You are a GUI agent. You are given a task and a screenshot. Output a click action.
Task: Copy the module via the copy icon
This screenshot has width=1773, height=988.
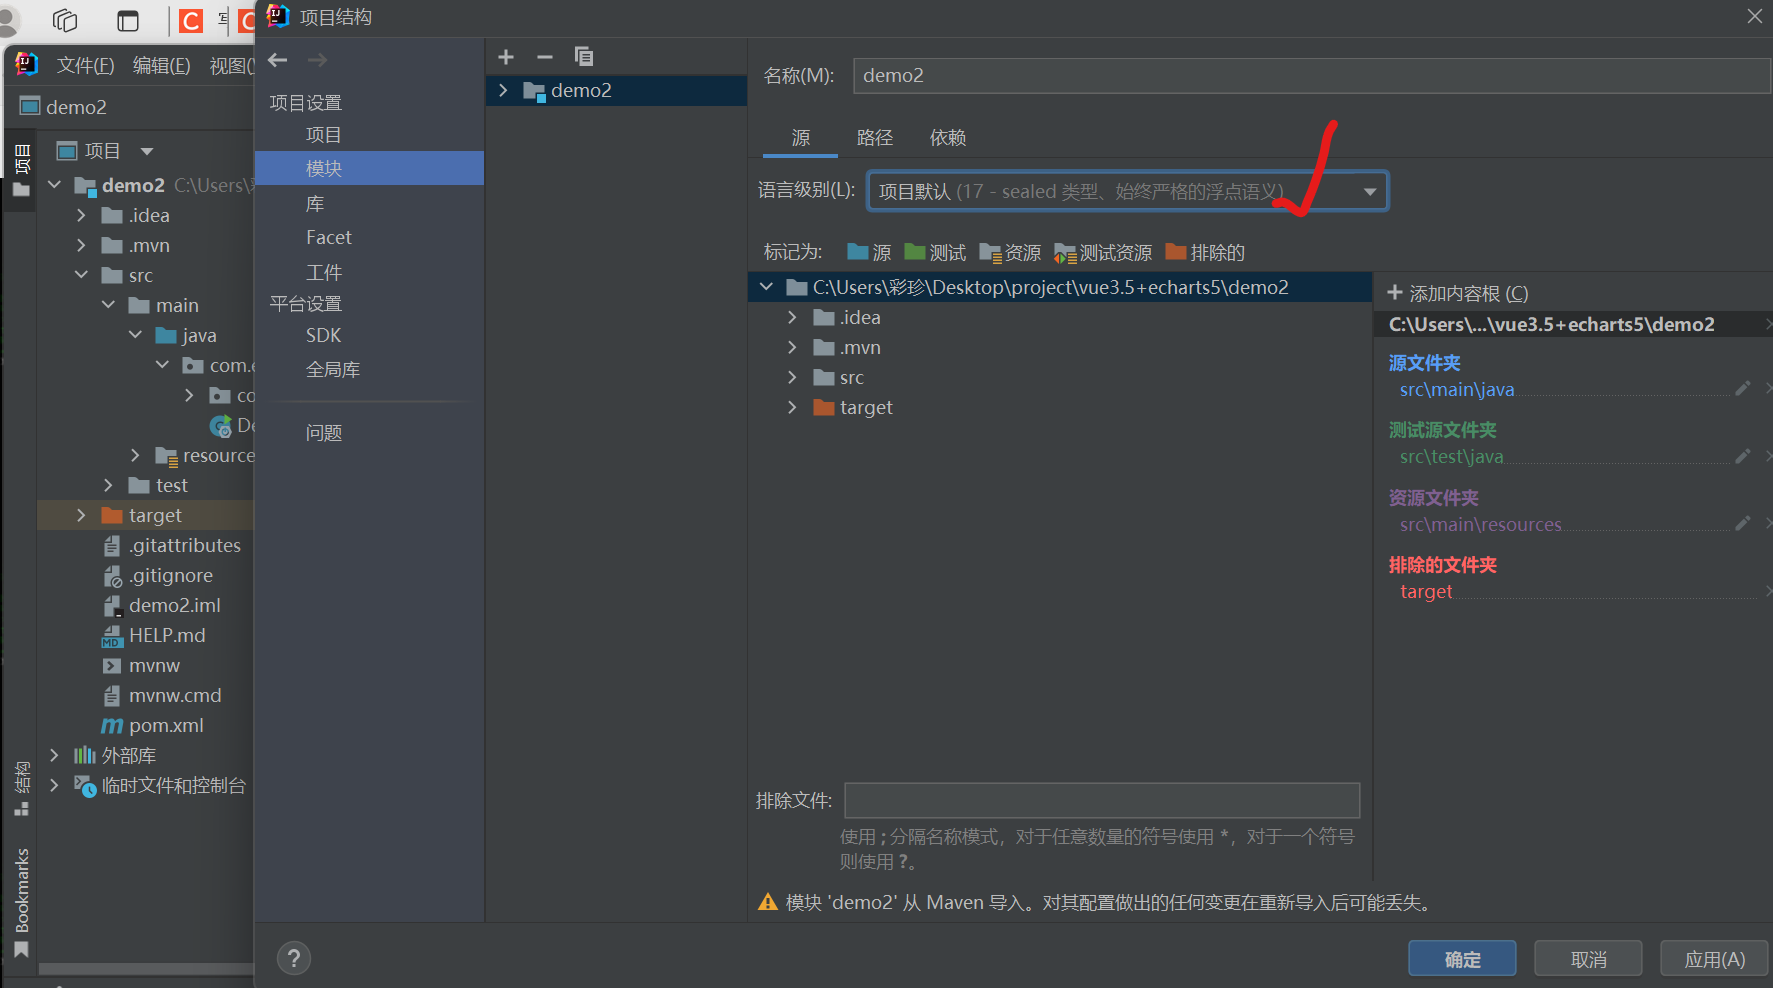point(584,57)
